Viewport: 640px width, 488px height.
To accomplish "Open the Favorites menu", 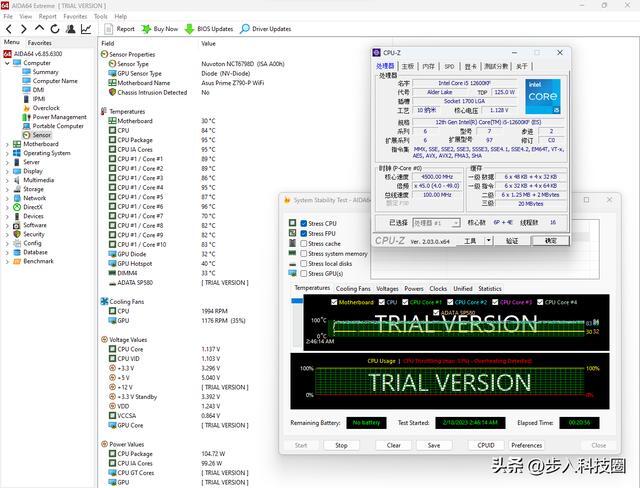I will click(x=75, y=16).
